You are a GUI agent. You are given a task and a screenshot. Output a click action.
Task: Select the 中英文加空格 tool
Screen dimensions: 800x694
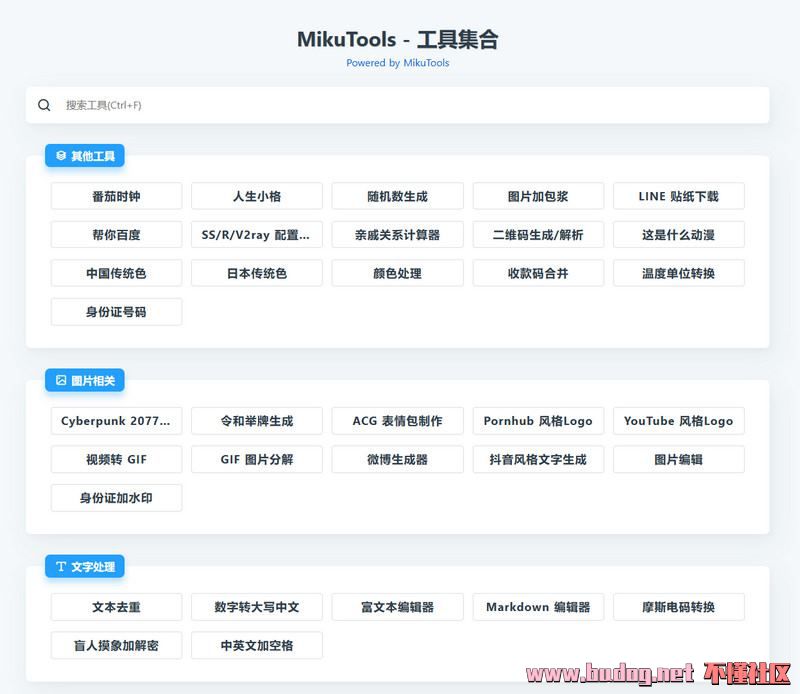click(257, 645)
